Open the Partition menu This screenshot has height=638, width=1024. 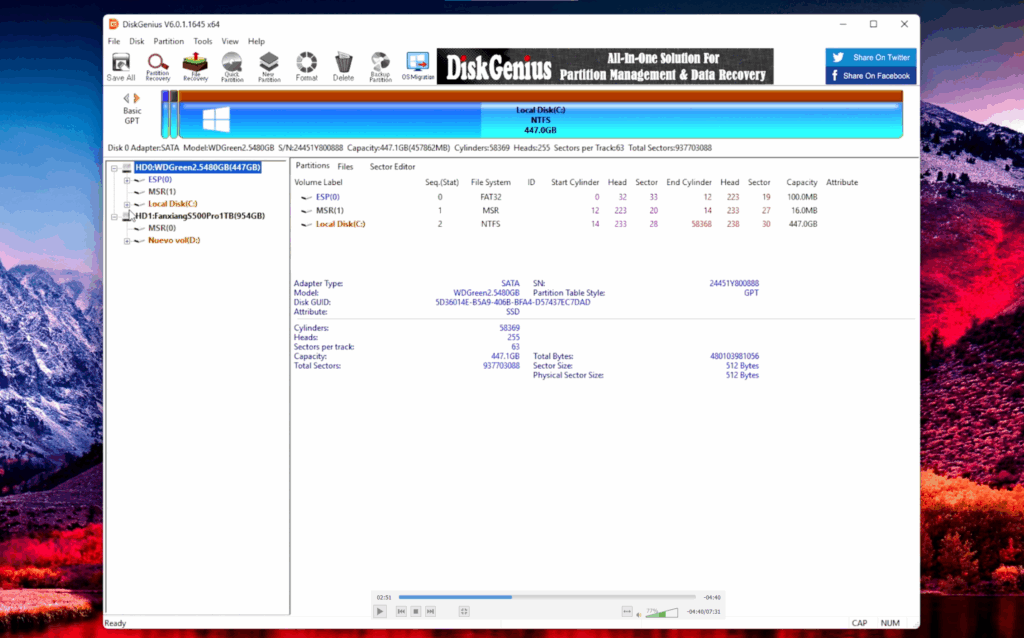click(x=168, y=41)
